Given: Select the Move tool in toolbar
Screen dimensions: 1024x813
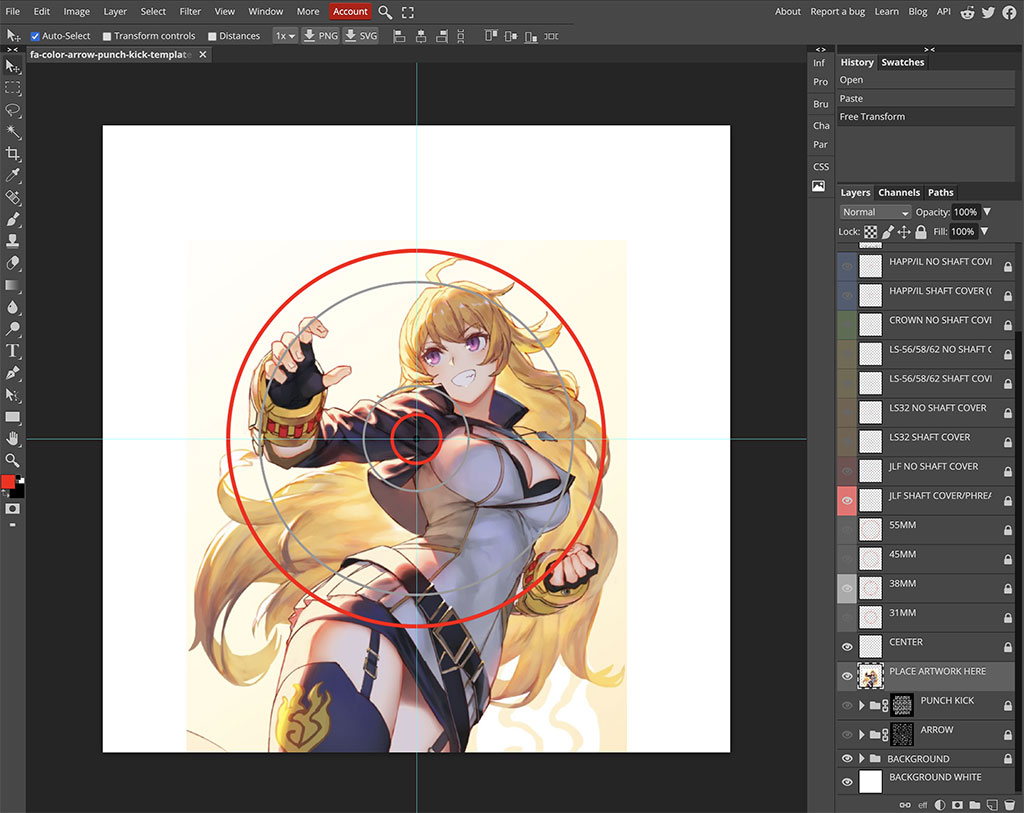Looking at the screenshot, I should click(x=12, y=66).
